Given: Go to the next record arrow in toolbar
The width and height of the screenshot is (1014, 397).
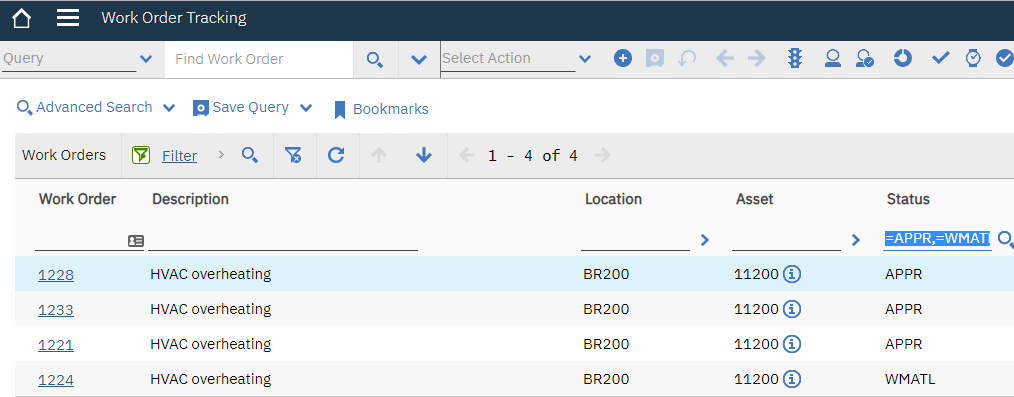Looking at the screenshot, I should pos(757,59).
